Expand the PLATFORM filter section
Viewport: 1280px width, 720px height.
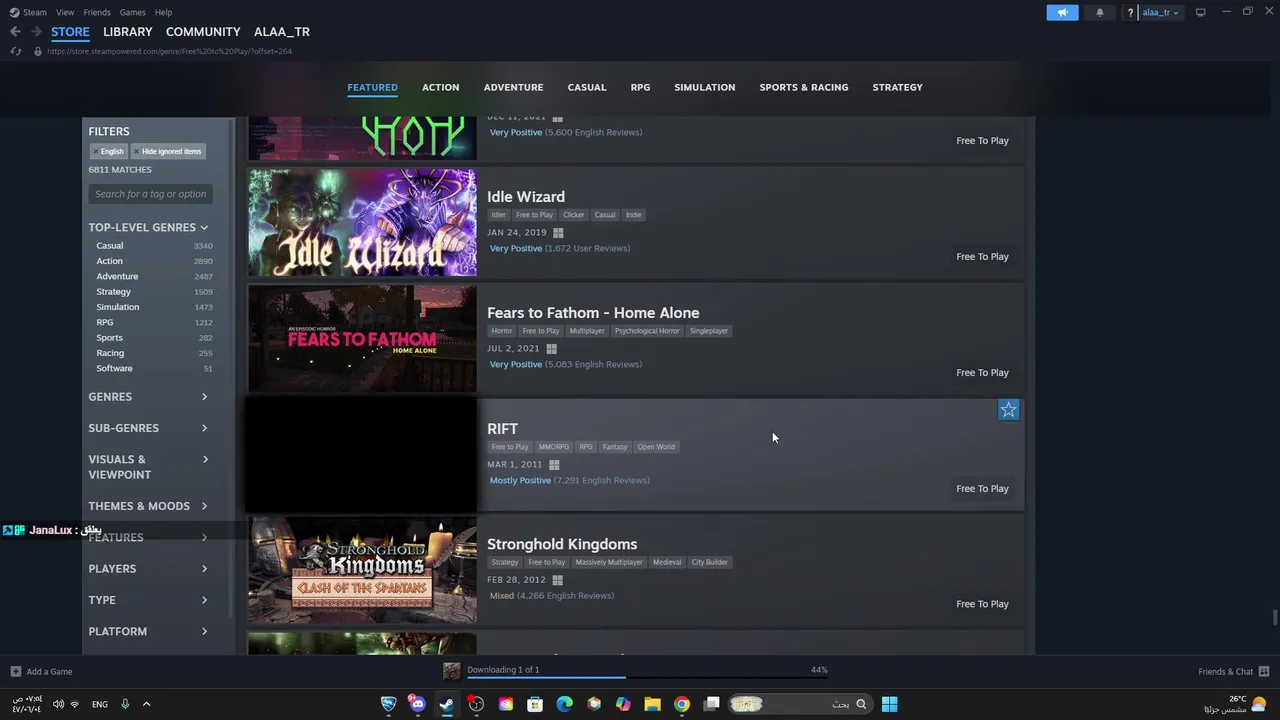point(148,632)
